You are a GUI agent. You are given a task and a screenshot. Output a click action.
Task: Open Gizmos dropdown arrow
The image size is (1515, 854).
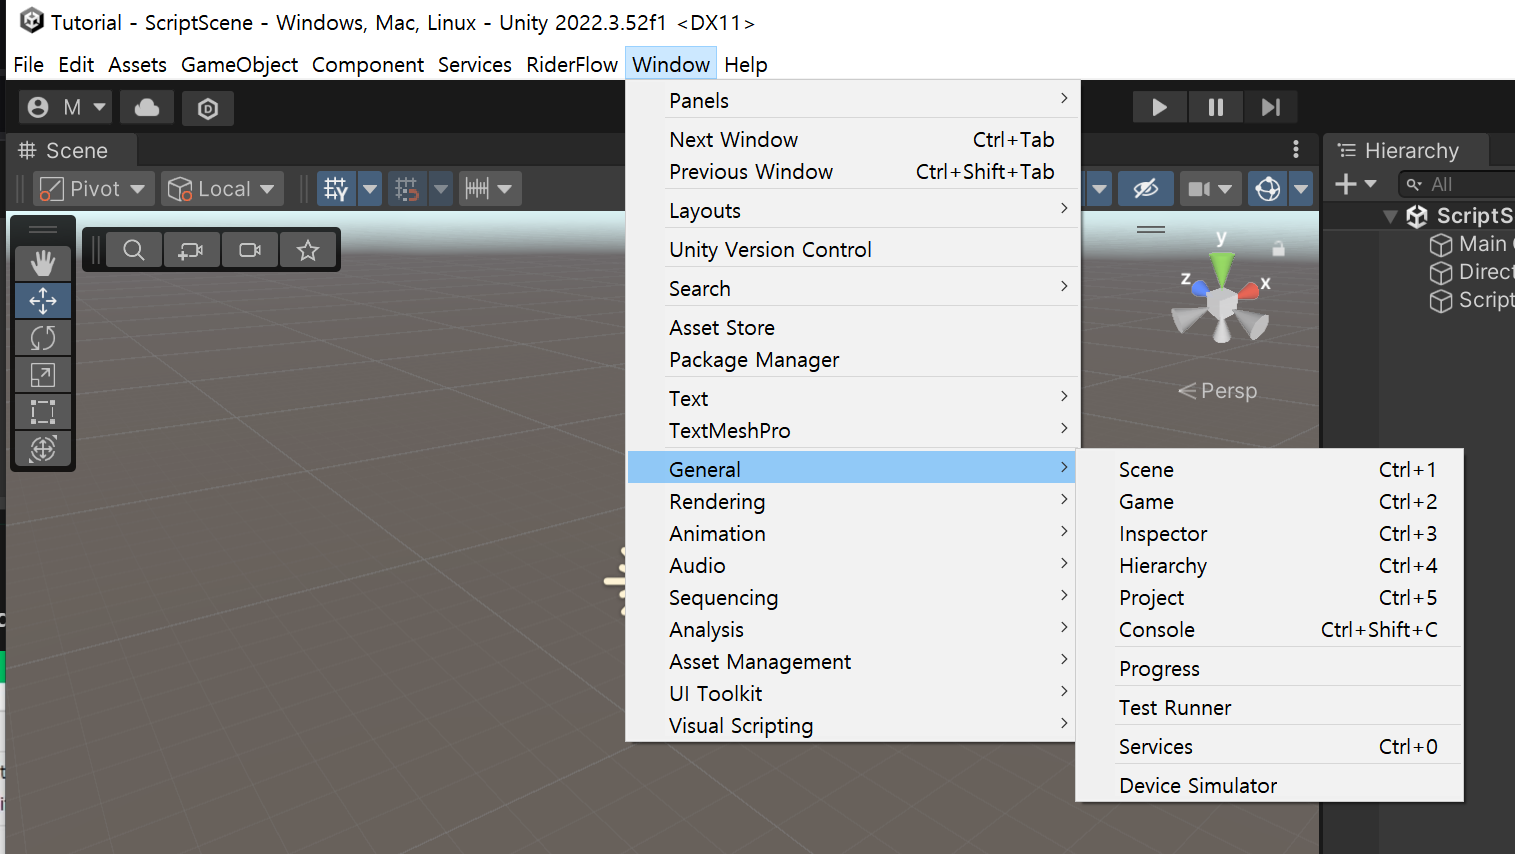tap(1301, 188)
